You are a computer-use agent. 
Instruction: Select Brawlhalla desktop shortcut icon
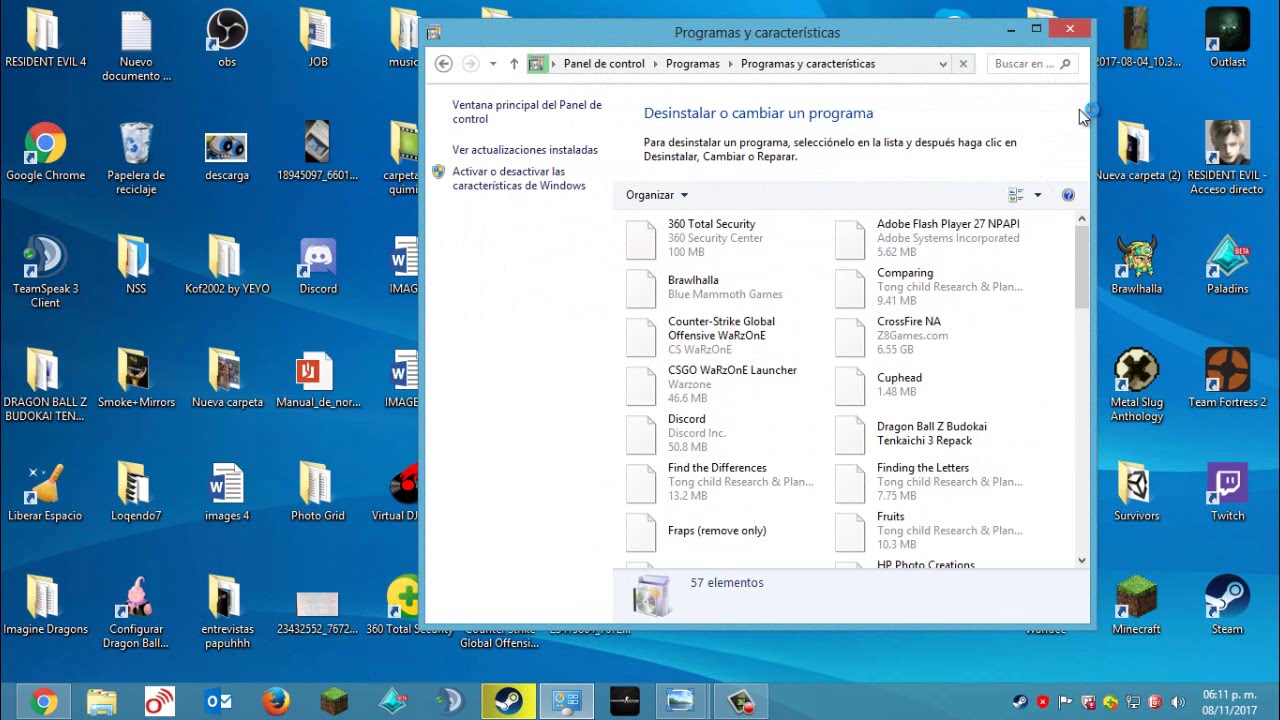click(1137, 266)
